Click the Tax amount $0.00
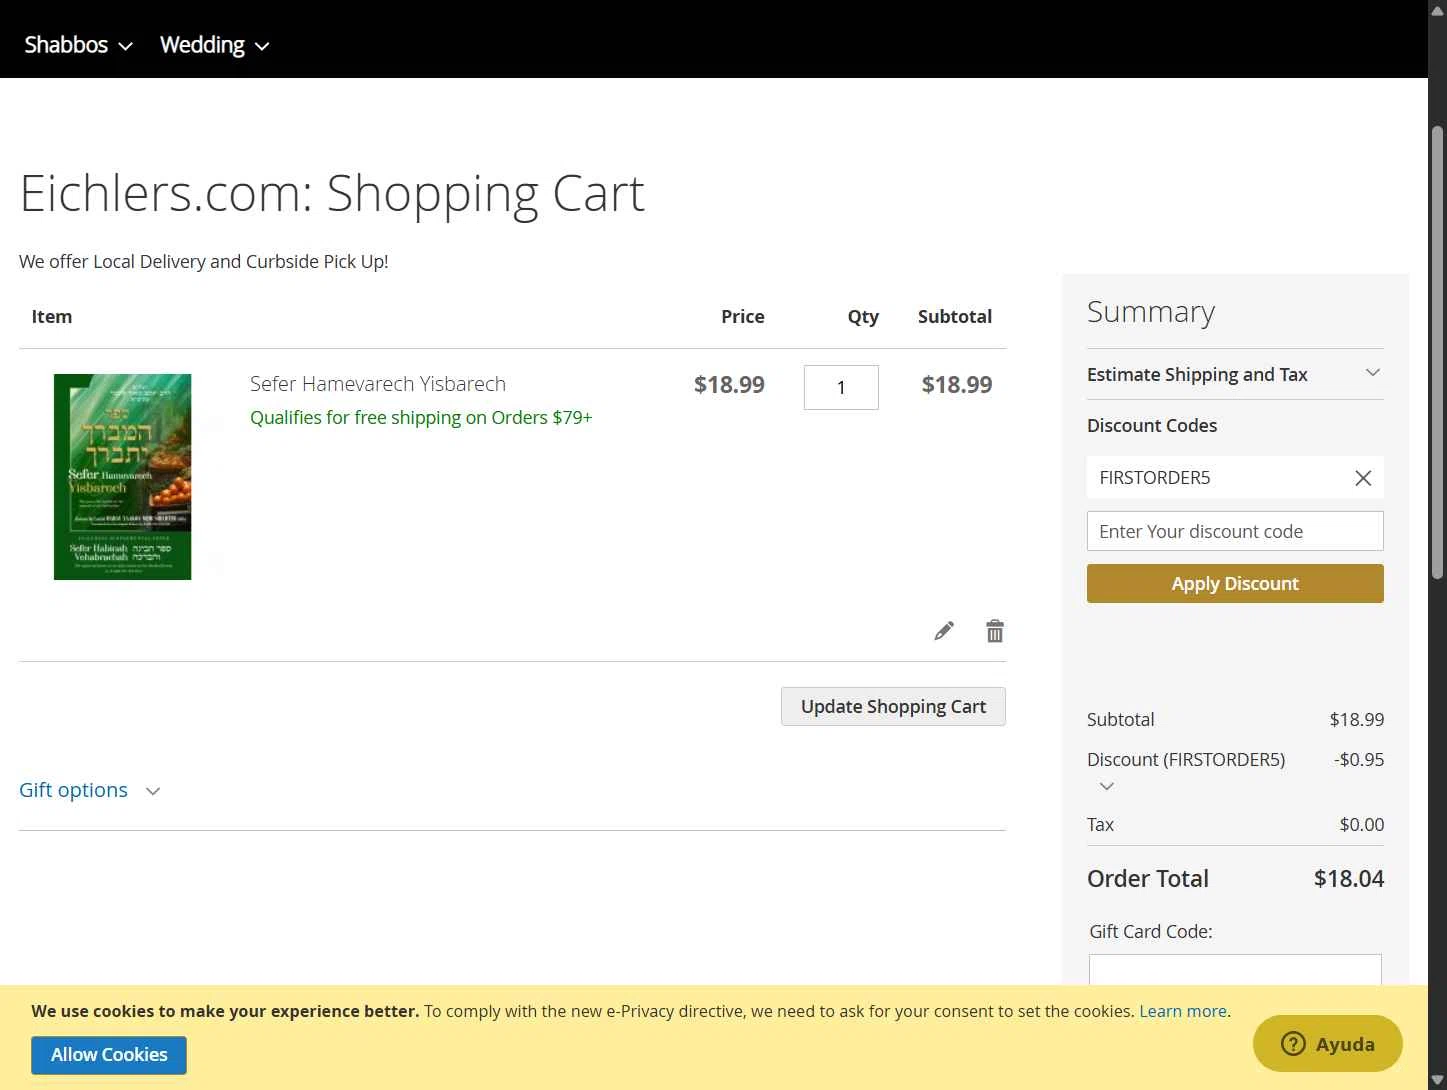The image size is (1447, 1090). click(1362, 825)
